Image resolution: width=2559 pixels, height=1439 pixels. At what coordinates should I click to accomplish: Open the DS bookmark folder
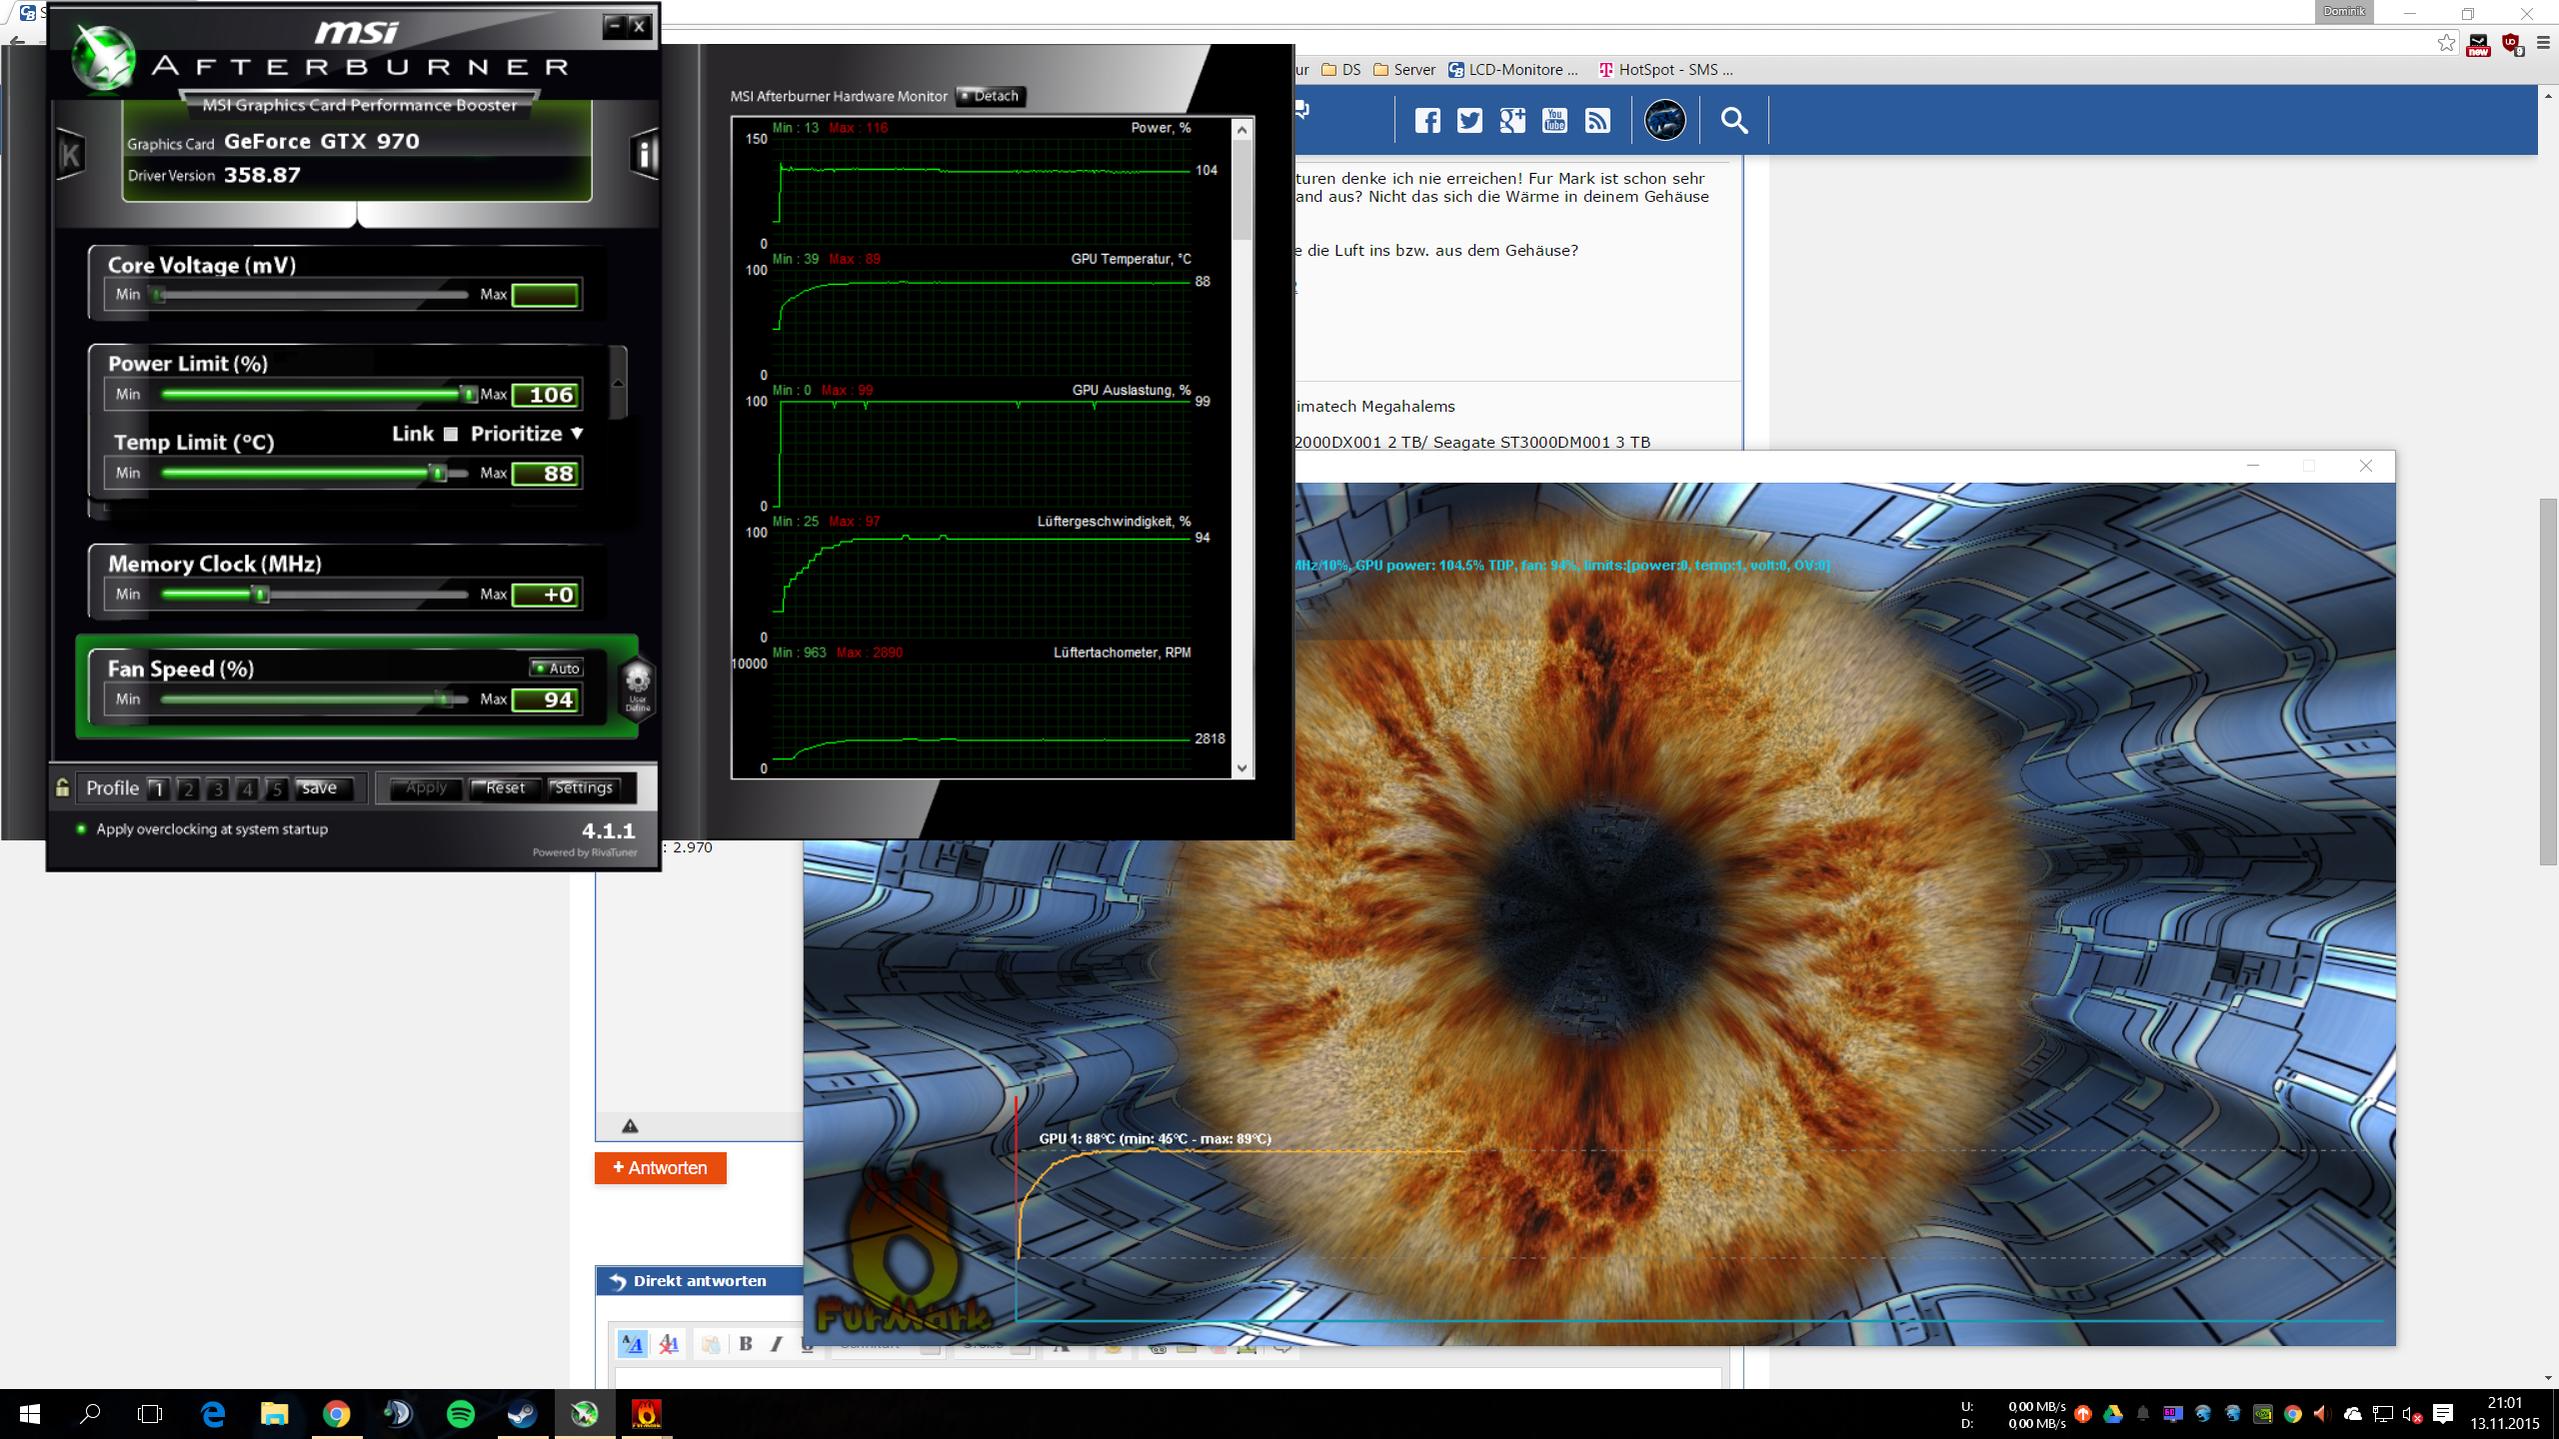(x=1341, y=70)
